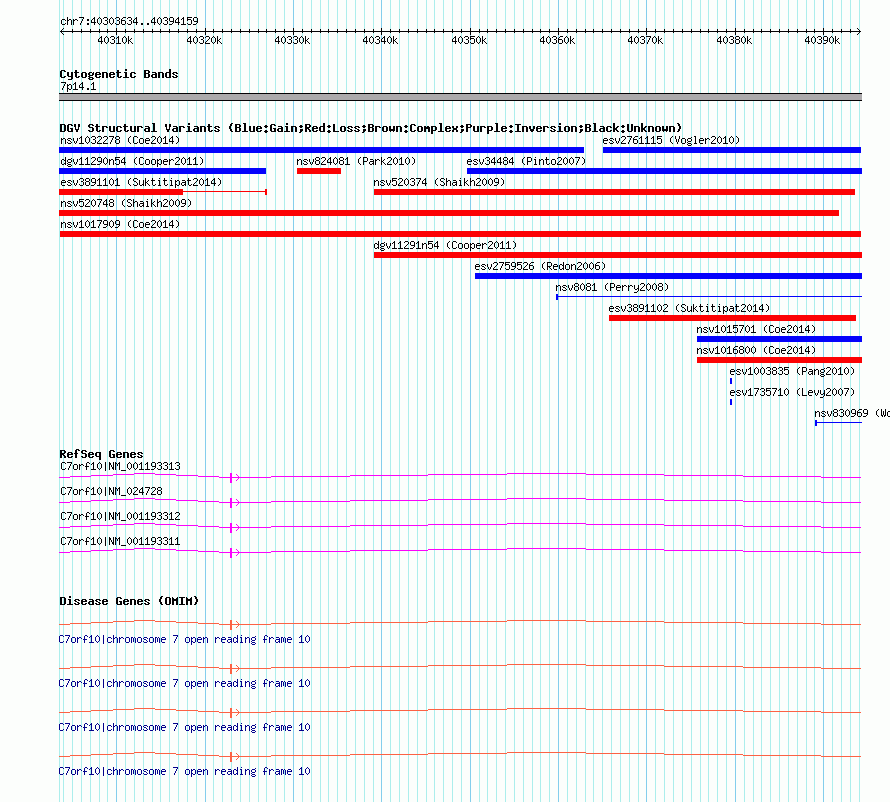Click the magenta arrow glyph of NM_001193313
This screenshot has width=890, height=802.
[x=234, y=478]
